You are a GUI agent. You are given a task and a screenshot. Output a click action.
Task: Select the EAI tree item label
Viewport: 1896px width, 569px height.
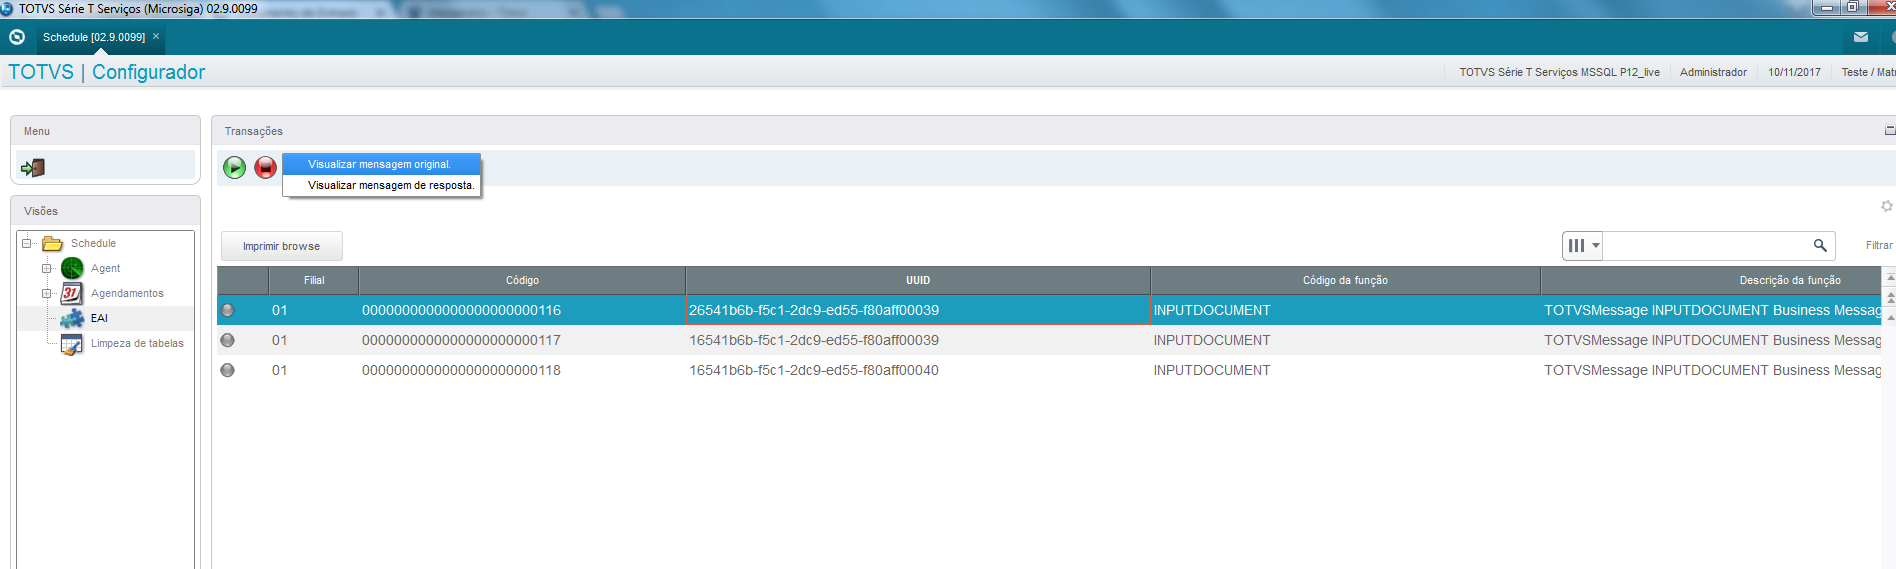tap(99, 318)
